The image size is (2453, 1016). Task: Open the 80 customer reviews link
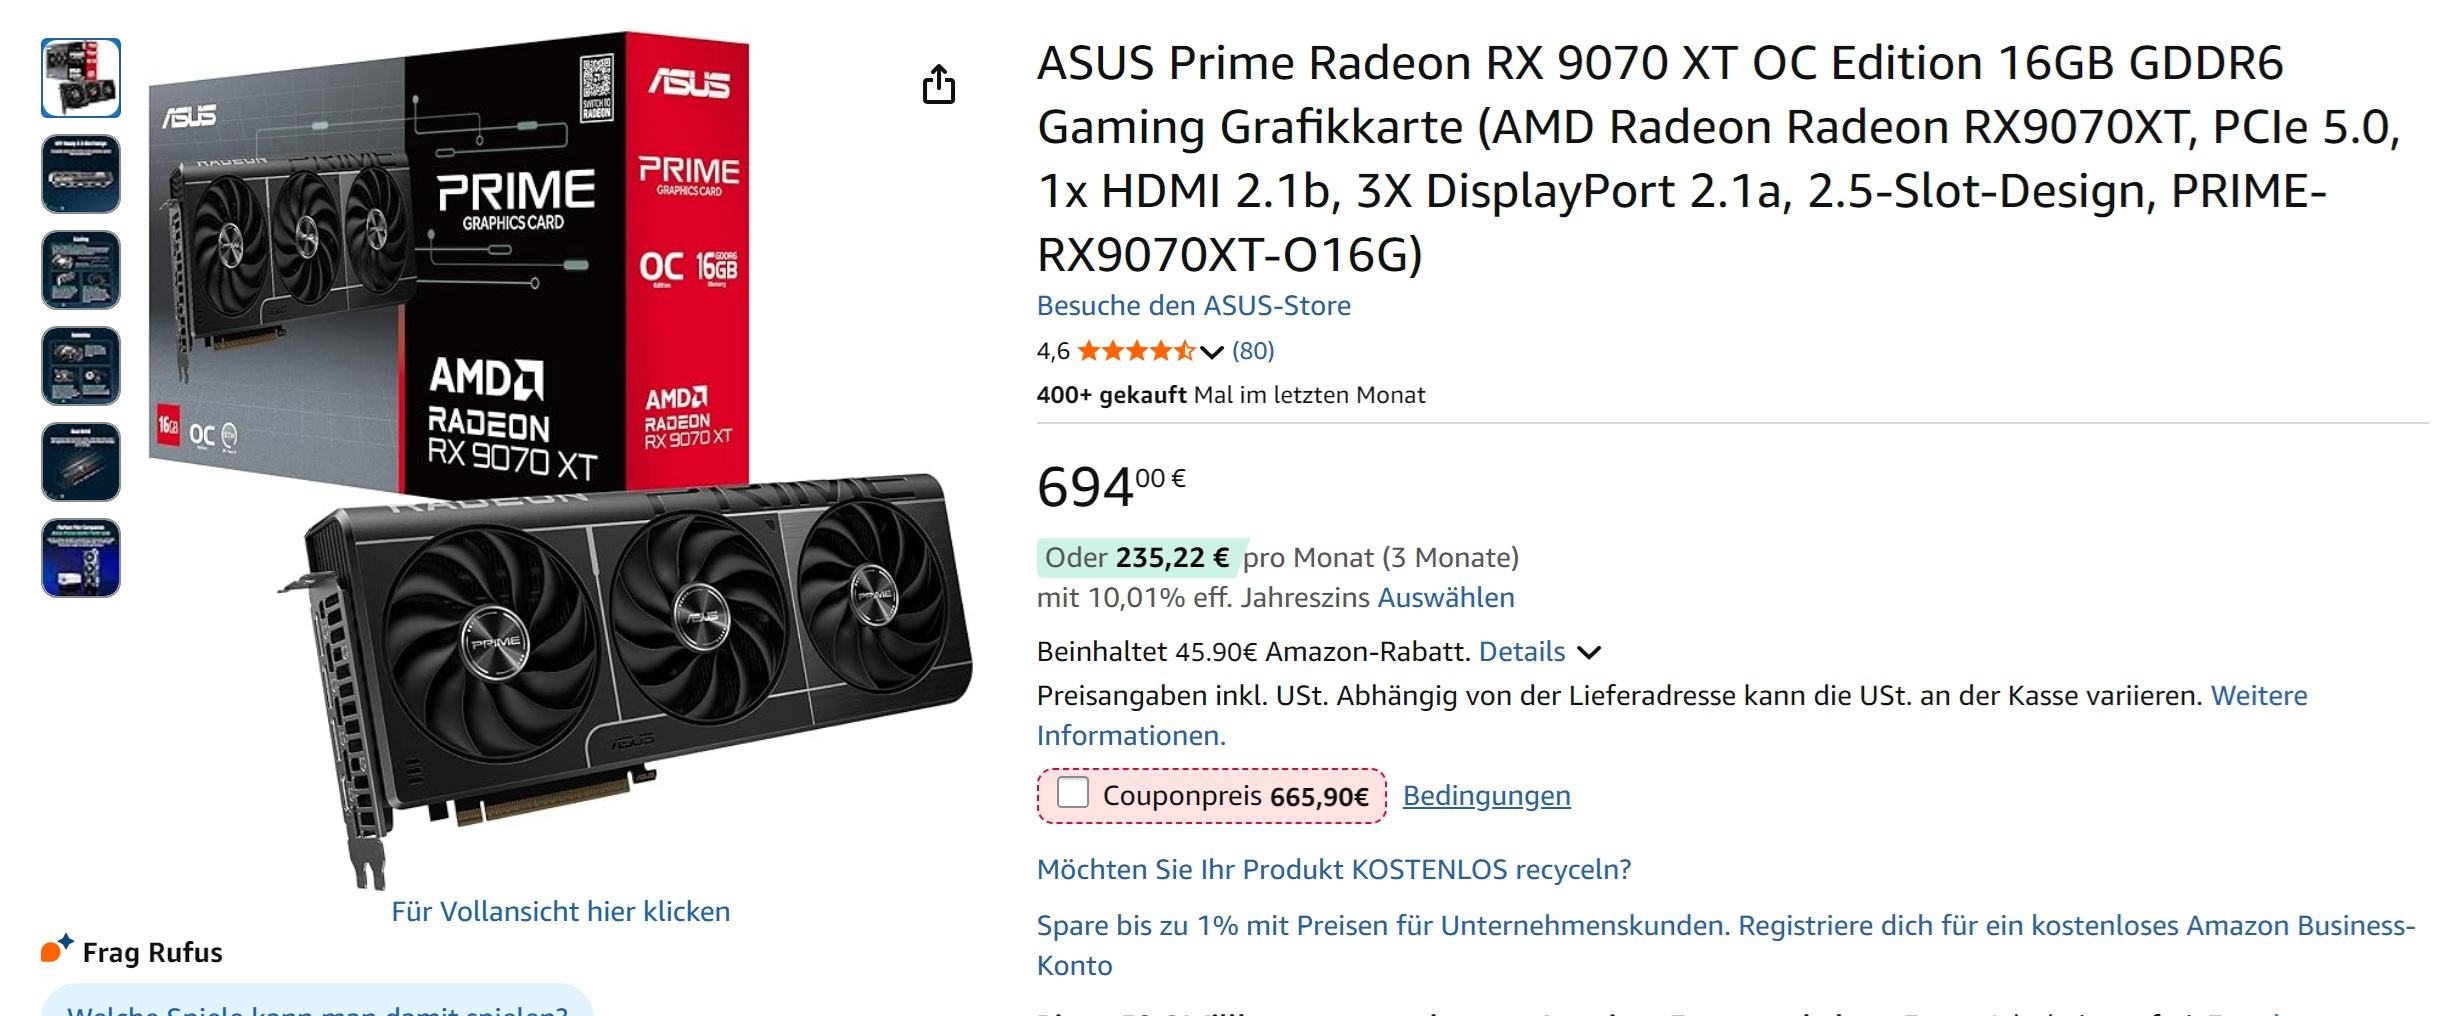tap(1253, 351)
